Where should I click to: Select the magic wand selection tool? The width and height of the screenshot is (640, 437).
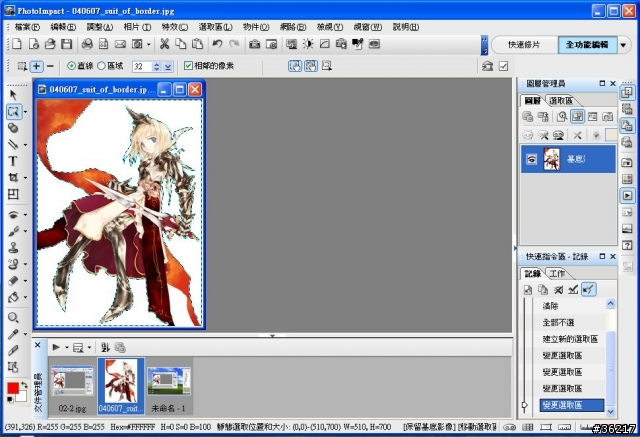click(13, 111)
